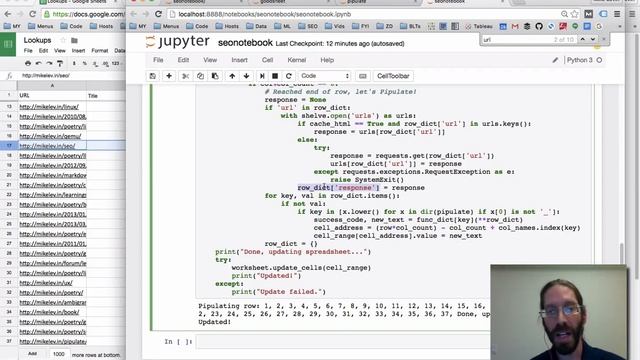The height and width of the screenshot is (360, 640).
Task: Copy selected cells icon in Jupyter toolbar
Action: (x=200, y=76)
